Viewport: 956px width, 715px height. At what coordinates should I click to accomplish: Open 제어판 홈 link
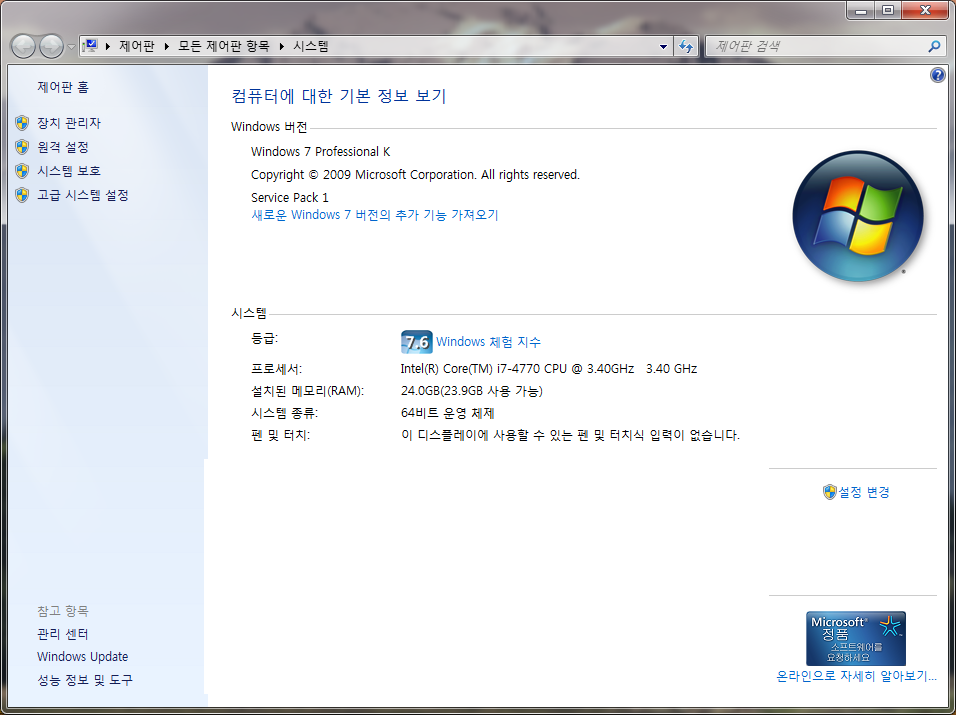[x=63, y=87]
